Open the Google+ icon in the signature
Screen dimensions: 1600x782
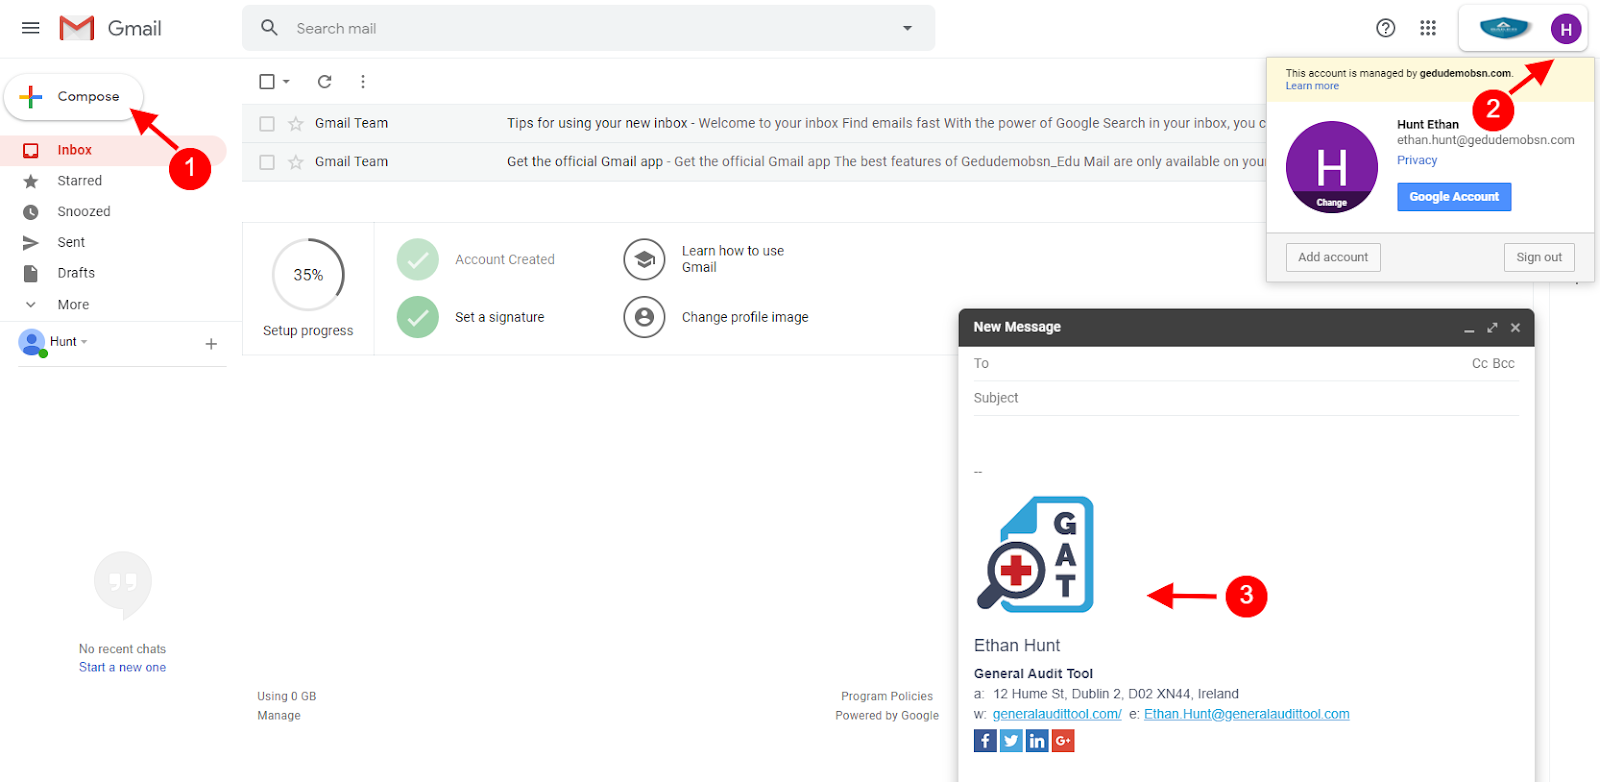click(1063, 741)
